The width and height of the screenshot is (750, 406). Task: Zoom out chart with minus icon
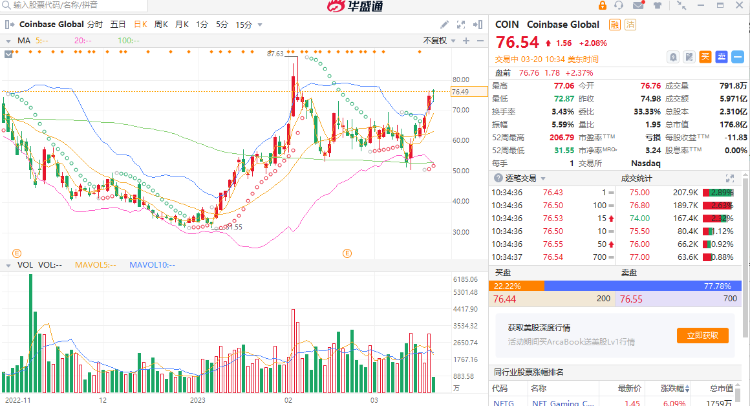[480, 41]
